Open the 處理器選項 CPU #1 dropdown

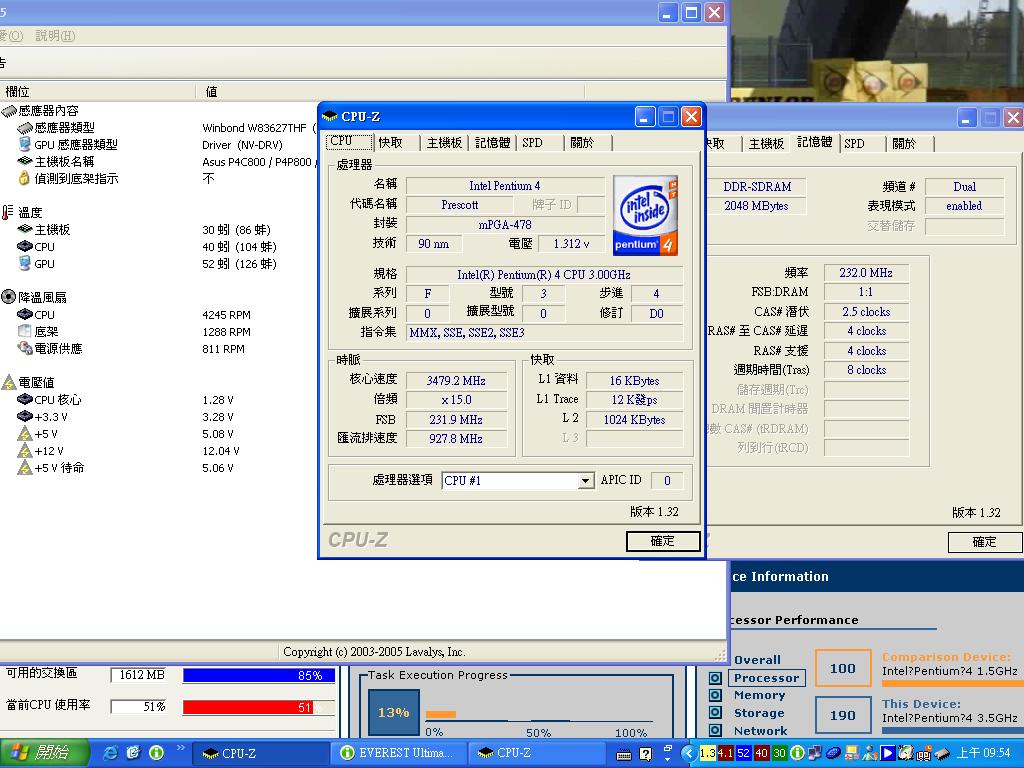(586, 481)
